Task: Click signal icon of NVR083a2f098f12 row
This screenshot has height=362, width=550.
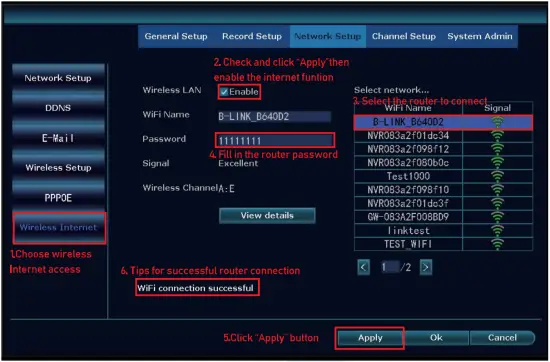Action: pyautogui.click(x=497, y=149)
